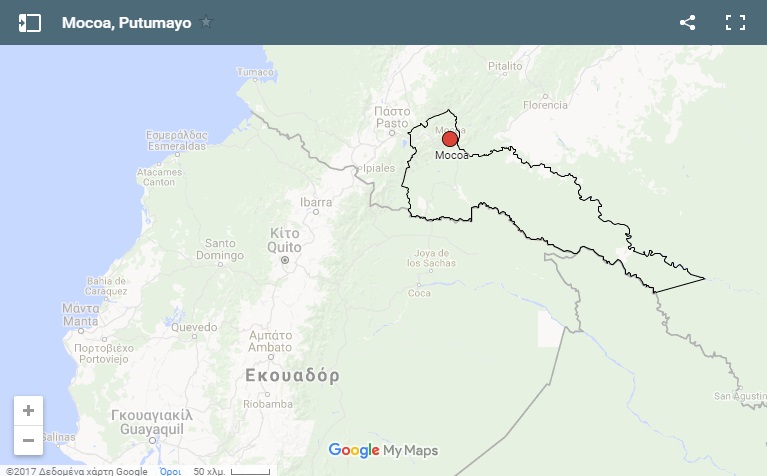
Task: Star the Mocoa, Putumayo map
Action: (206, 22)
